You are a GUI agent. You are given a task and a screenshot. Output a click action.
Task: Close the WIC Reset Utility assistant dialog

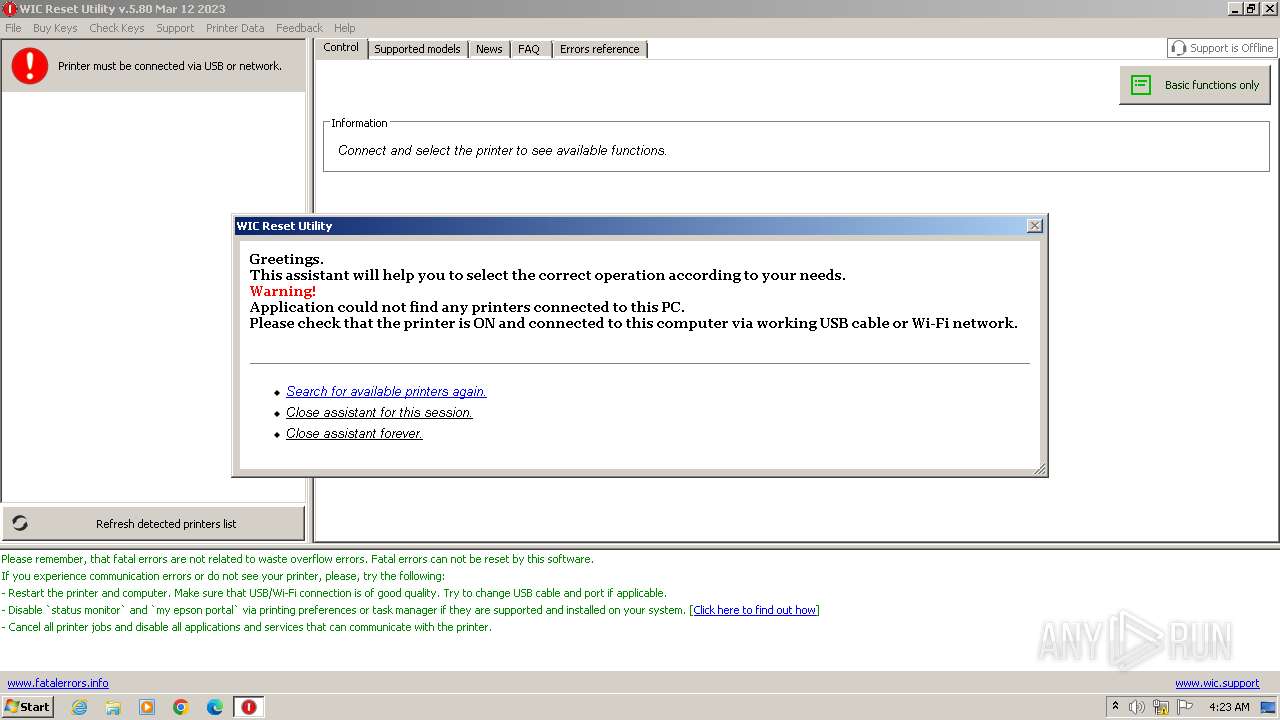(1035, 226)
